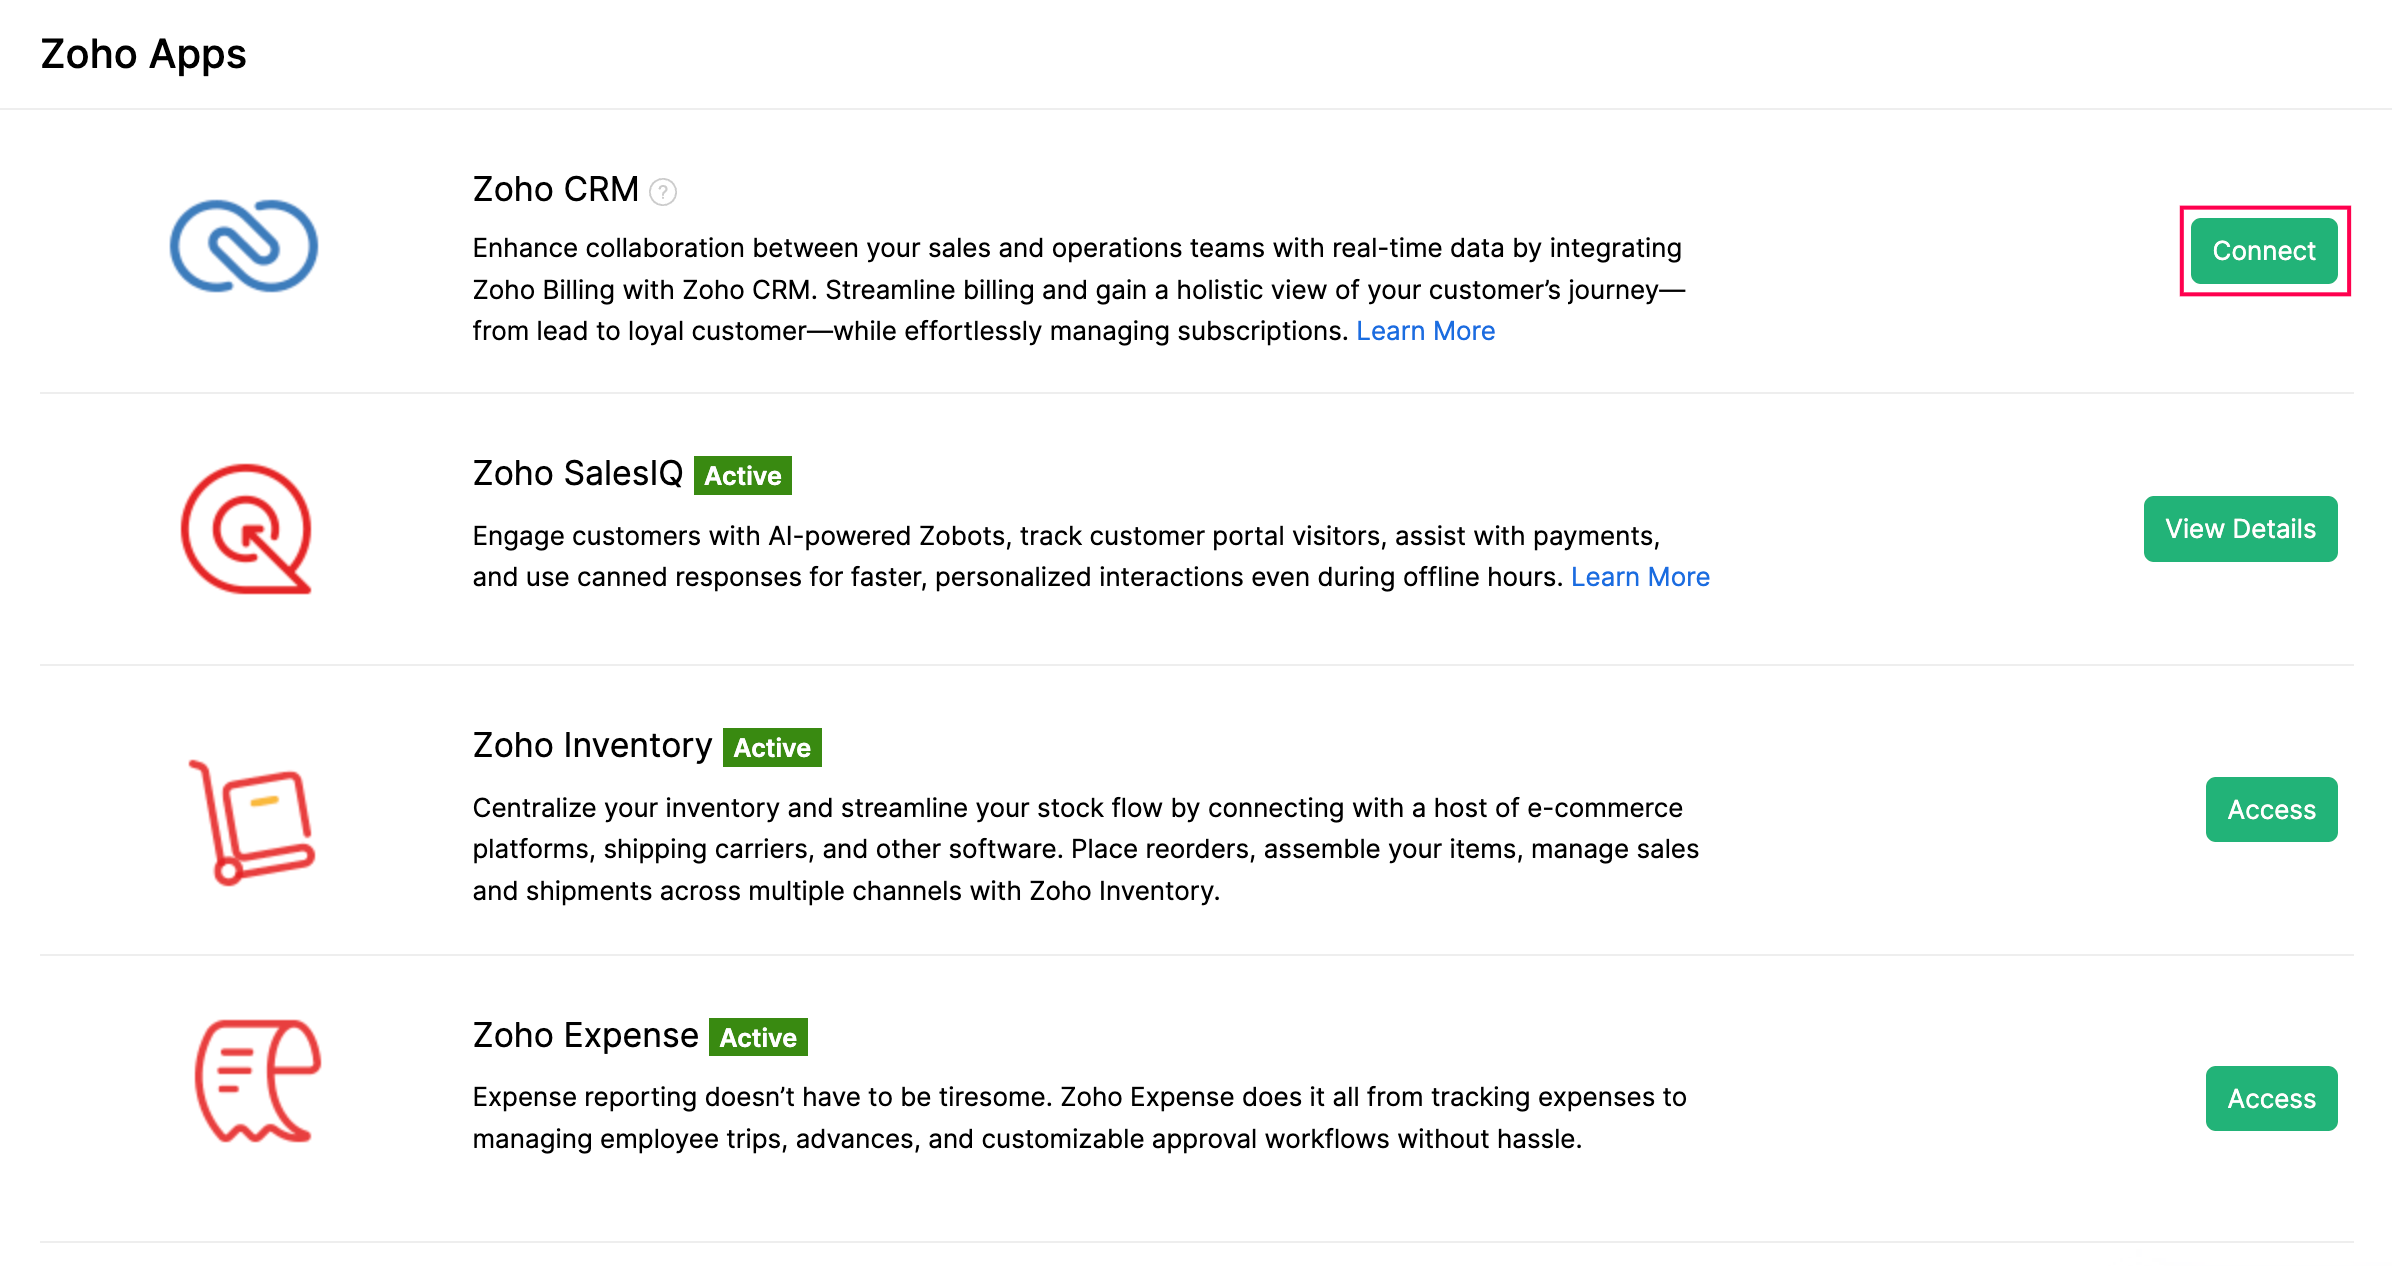Open Learn More for Zoho SalesIQ
Image resolution: width=2392 pixels, height=1266 pixels.
[1640, 576]
